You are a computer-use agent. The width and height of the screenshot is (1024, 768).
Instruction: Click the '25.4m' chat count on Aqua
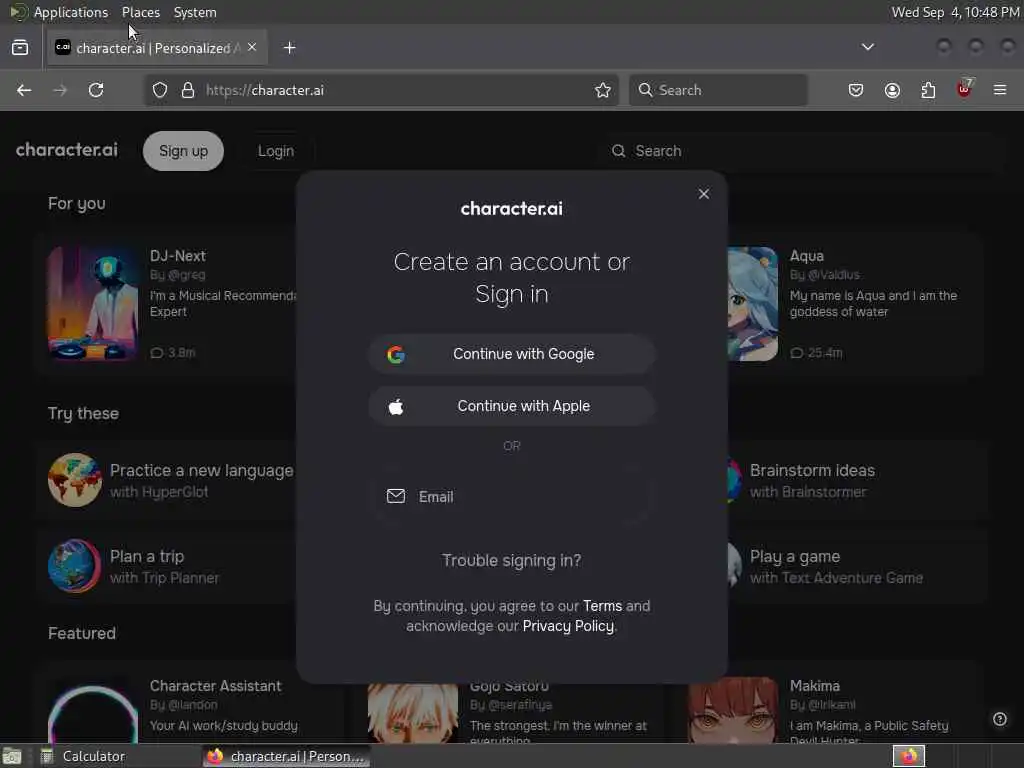click(x=816, y=353)
